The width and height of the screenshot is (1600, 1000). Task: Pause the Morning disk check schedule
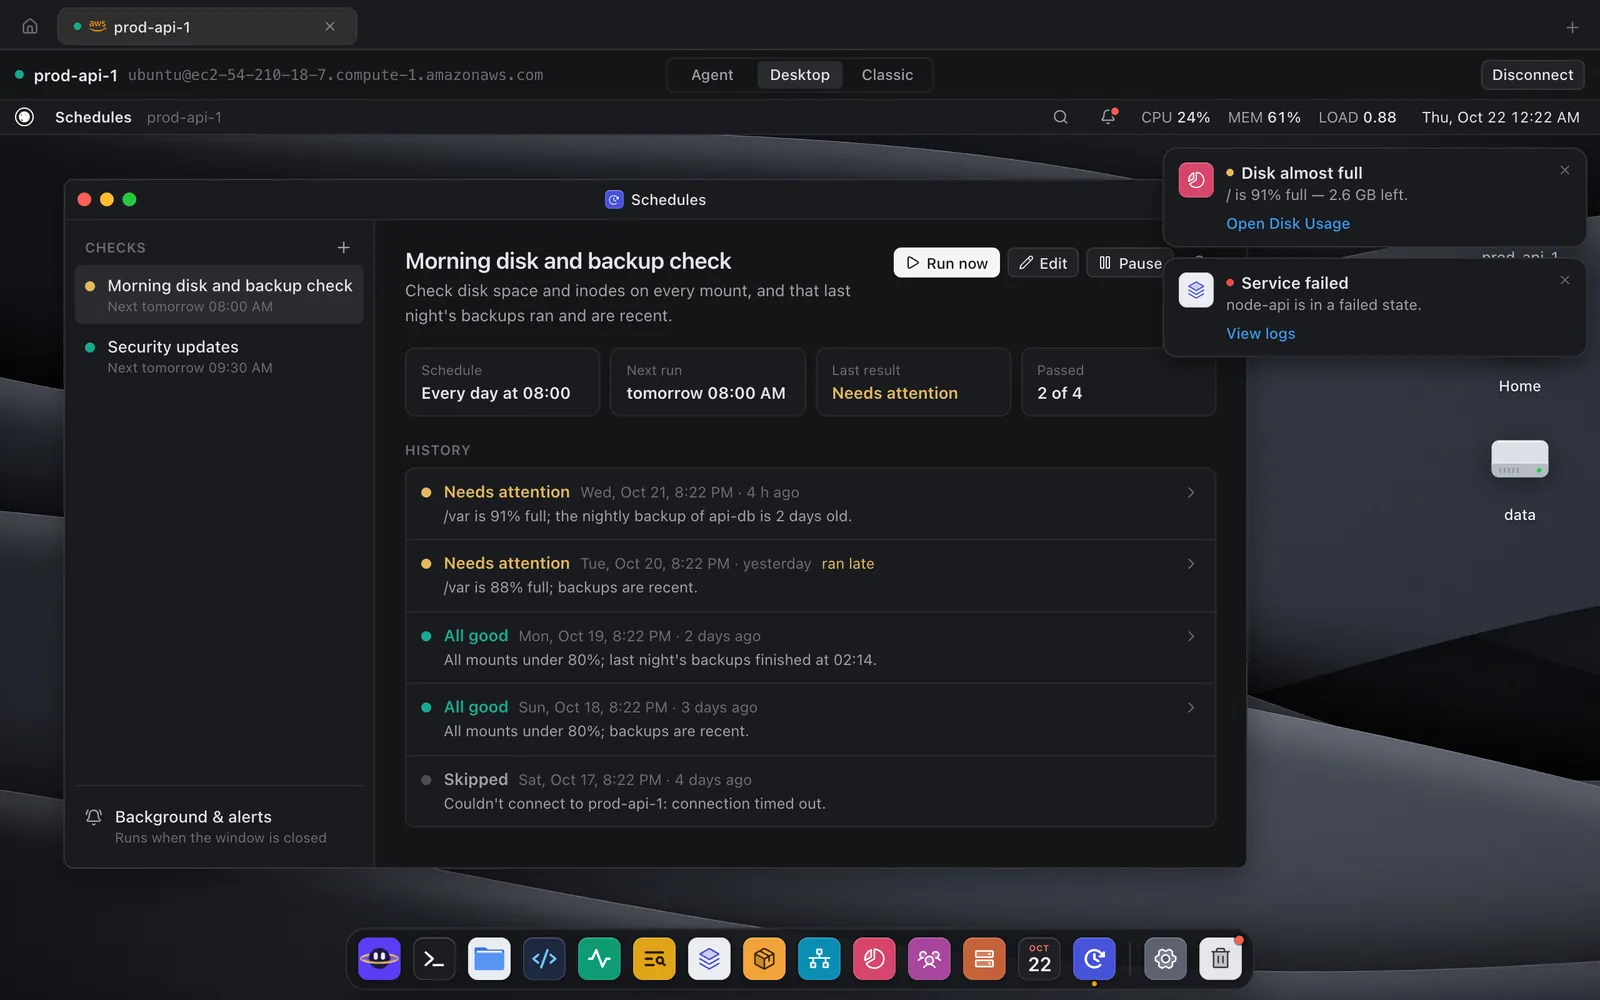pos(1130,263)
